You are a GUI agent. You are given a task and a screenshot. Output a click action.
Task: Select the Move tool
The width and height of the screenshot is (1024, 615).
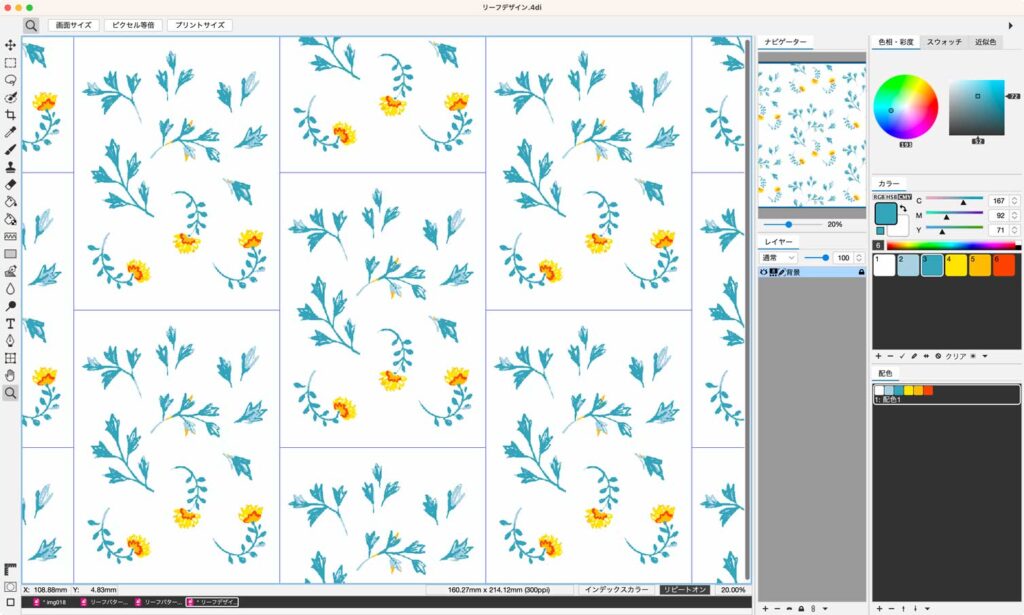10,45
